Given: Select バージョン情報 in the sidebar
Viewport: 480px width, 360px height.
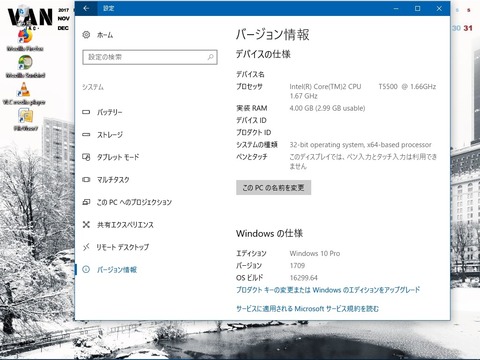Looking at the screenshot, I should click(x=117, y=270).
